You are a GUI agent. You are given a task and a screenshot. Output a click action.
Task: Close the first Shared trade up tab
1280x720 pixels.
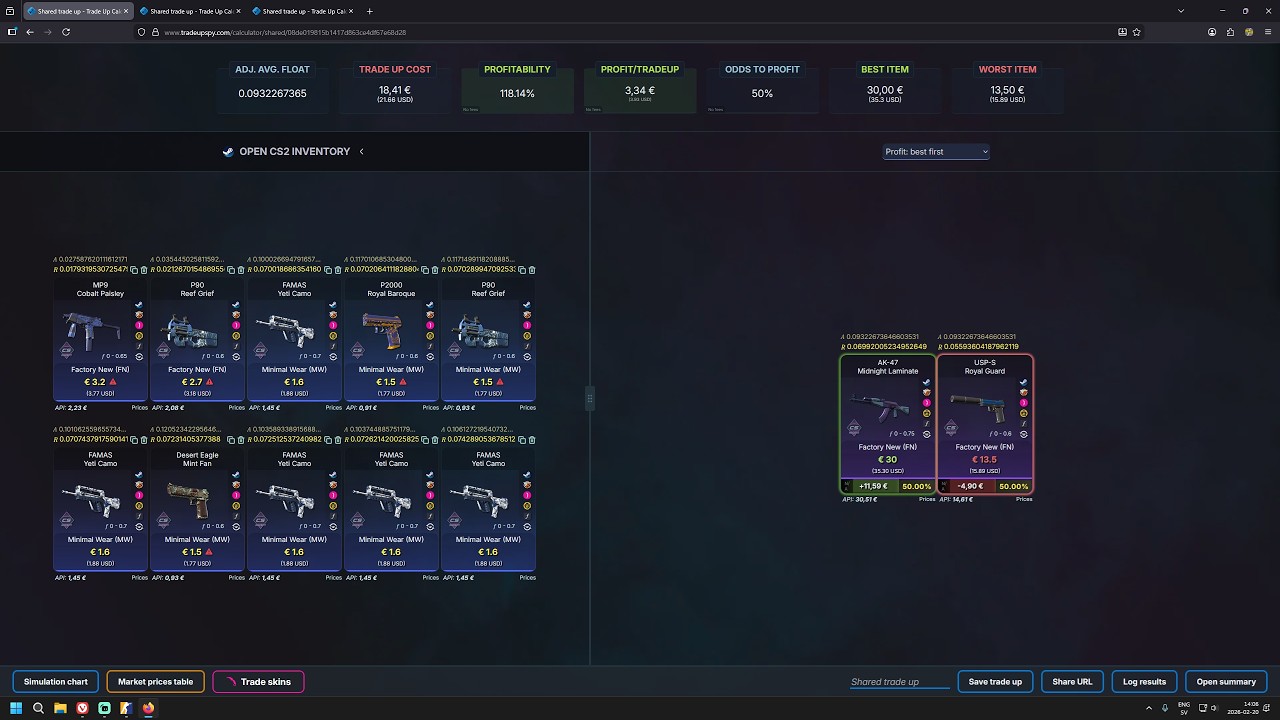pos(125,11)
